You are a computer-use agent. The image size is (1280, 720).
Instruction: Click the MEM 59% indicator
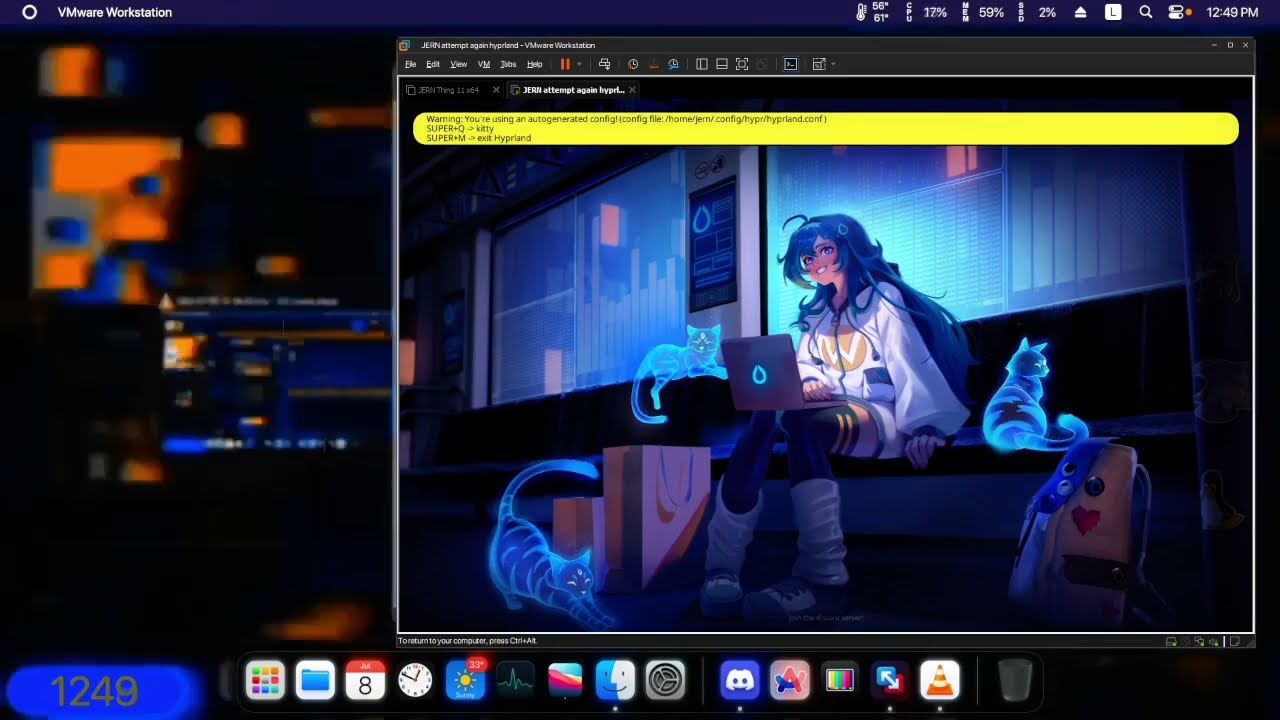pyautogui.click(x=983, y=12)
